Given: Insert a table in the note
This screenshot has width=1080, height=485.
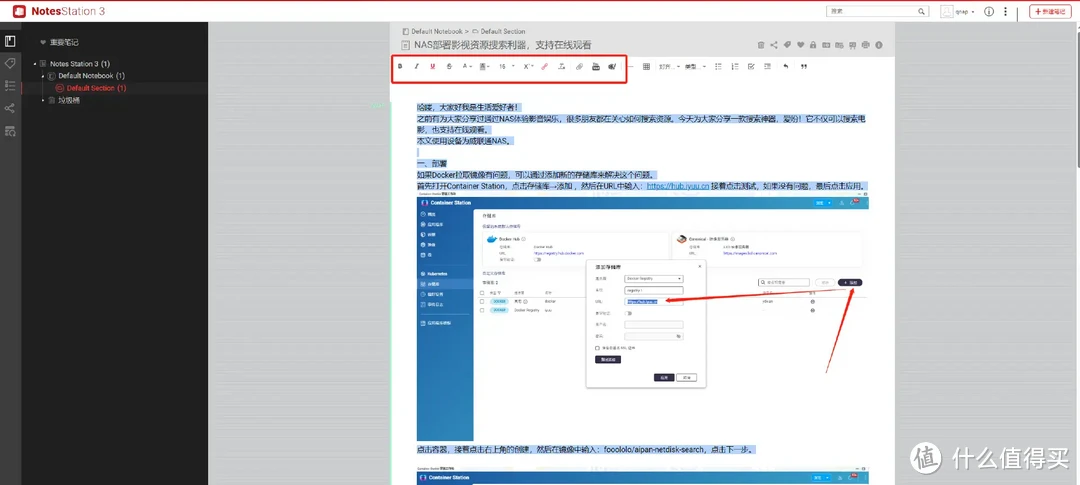Looking at the screenshot, I should pyautogui.click(x=646, y=66).
